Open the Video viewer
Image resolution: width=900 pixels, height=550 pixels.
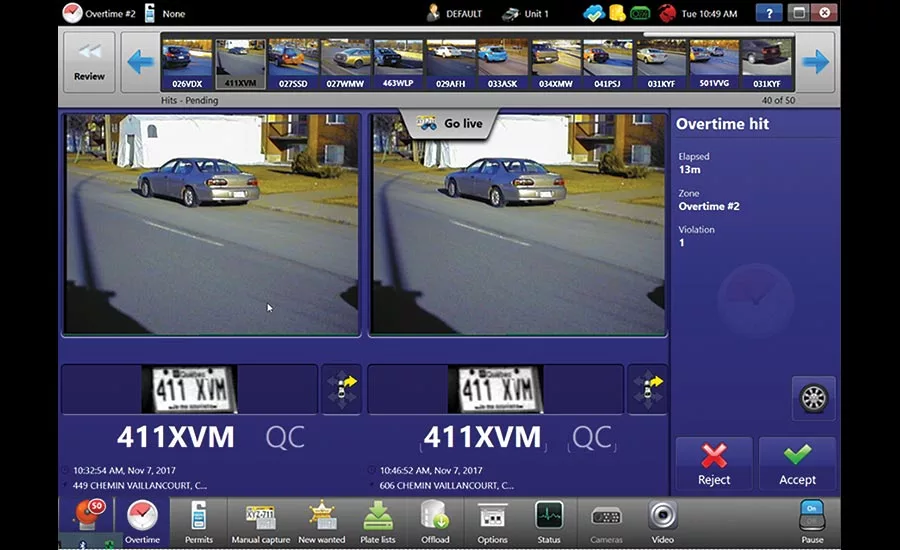pos(662,521)
